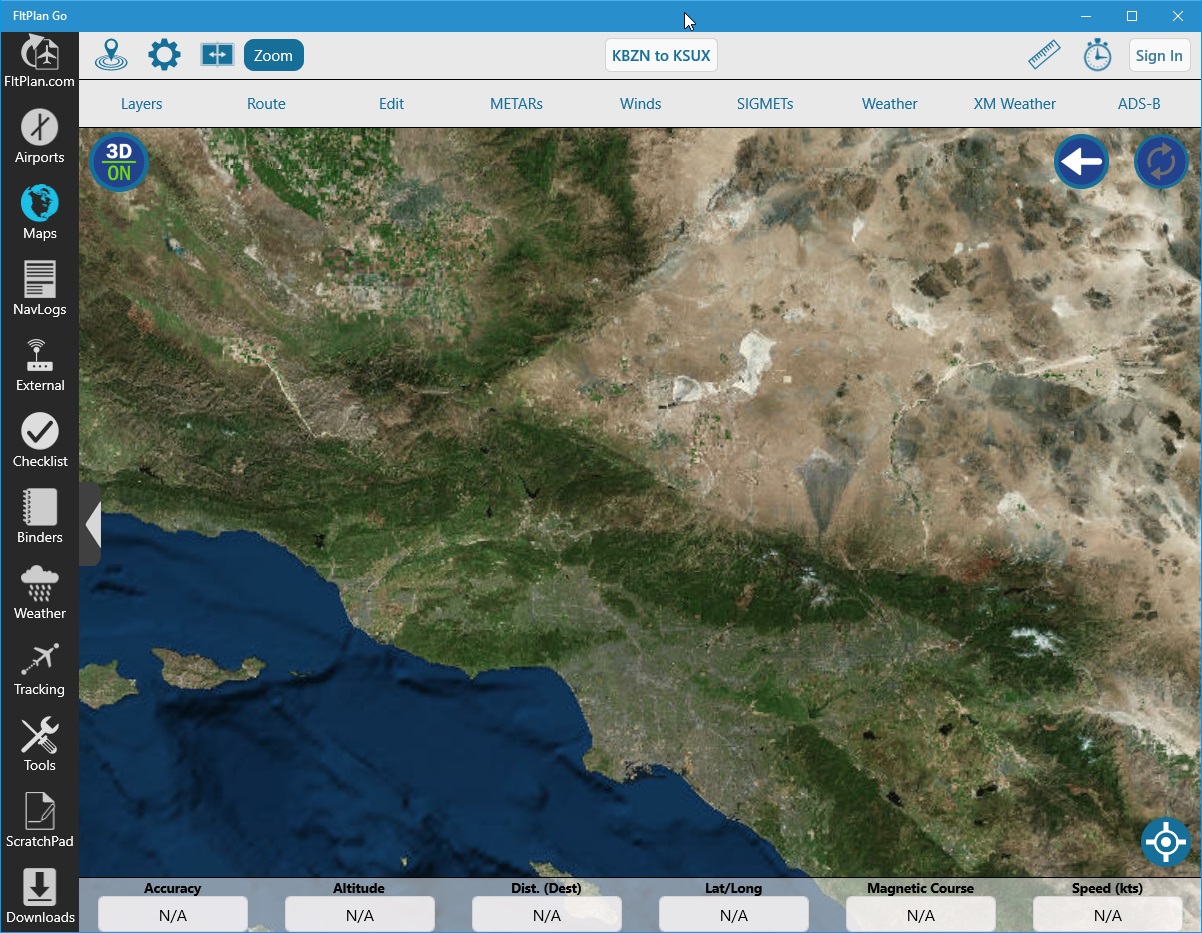Click the Sign In button
Image resolution: width=1202 pixels, height=933 pixels.
coord(1159,55)
